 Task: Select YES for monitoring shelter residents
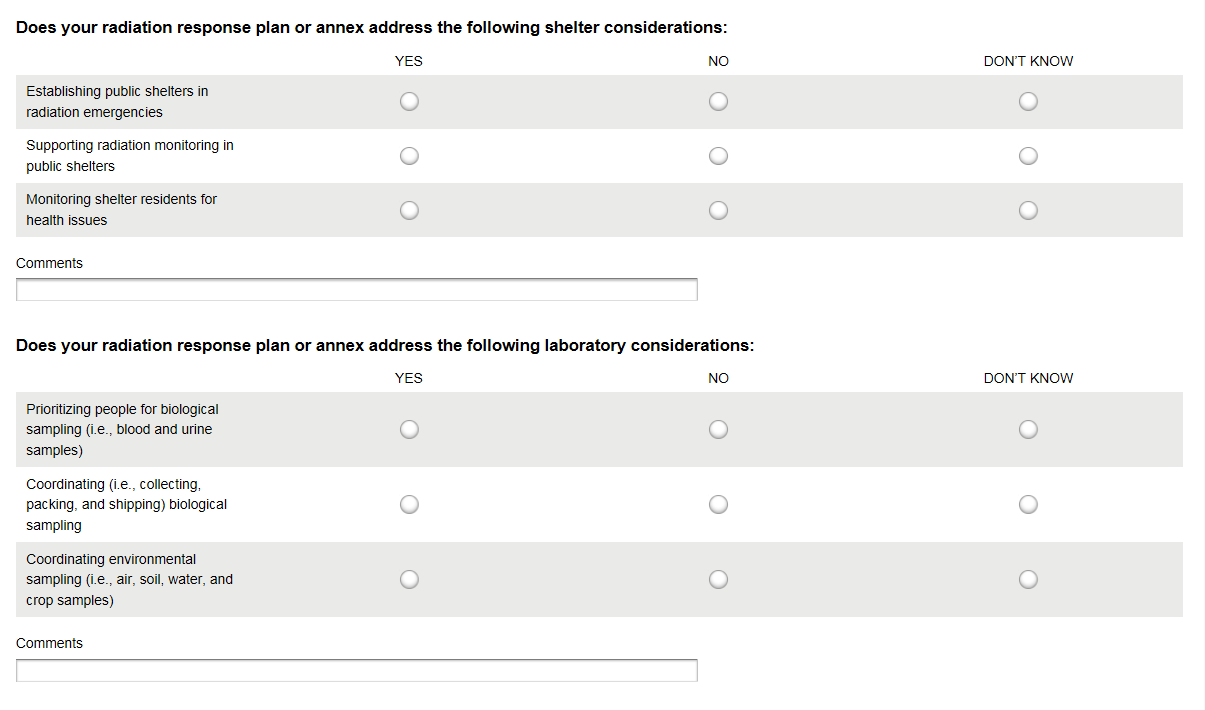click(x=409, y=210)
